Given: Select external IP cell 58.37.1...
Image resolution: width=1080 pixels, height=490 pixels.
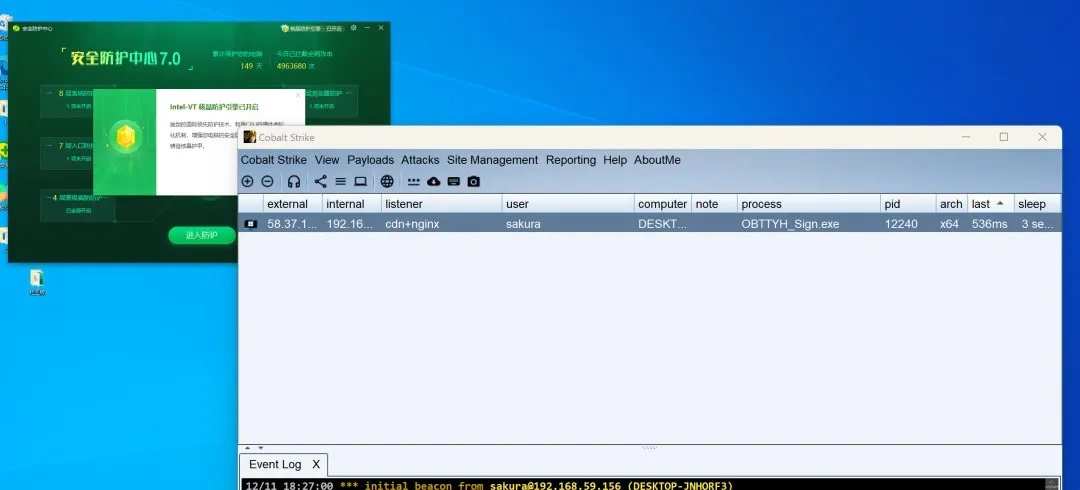Looking at the screenshot, I should [x=293, y=223].
